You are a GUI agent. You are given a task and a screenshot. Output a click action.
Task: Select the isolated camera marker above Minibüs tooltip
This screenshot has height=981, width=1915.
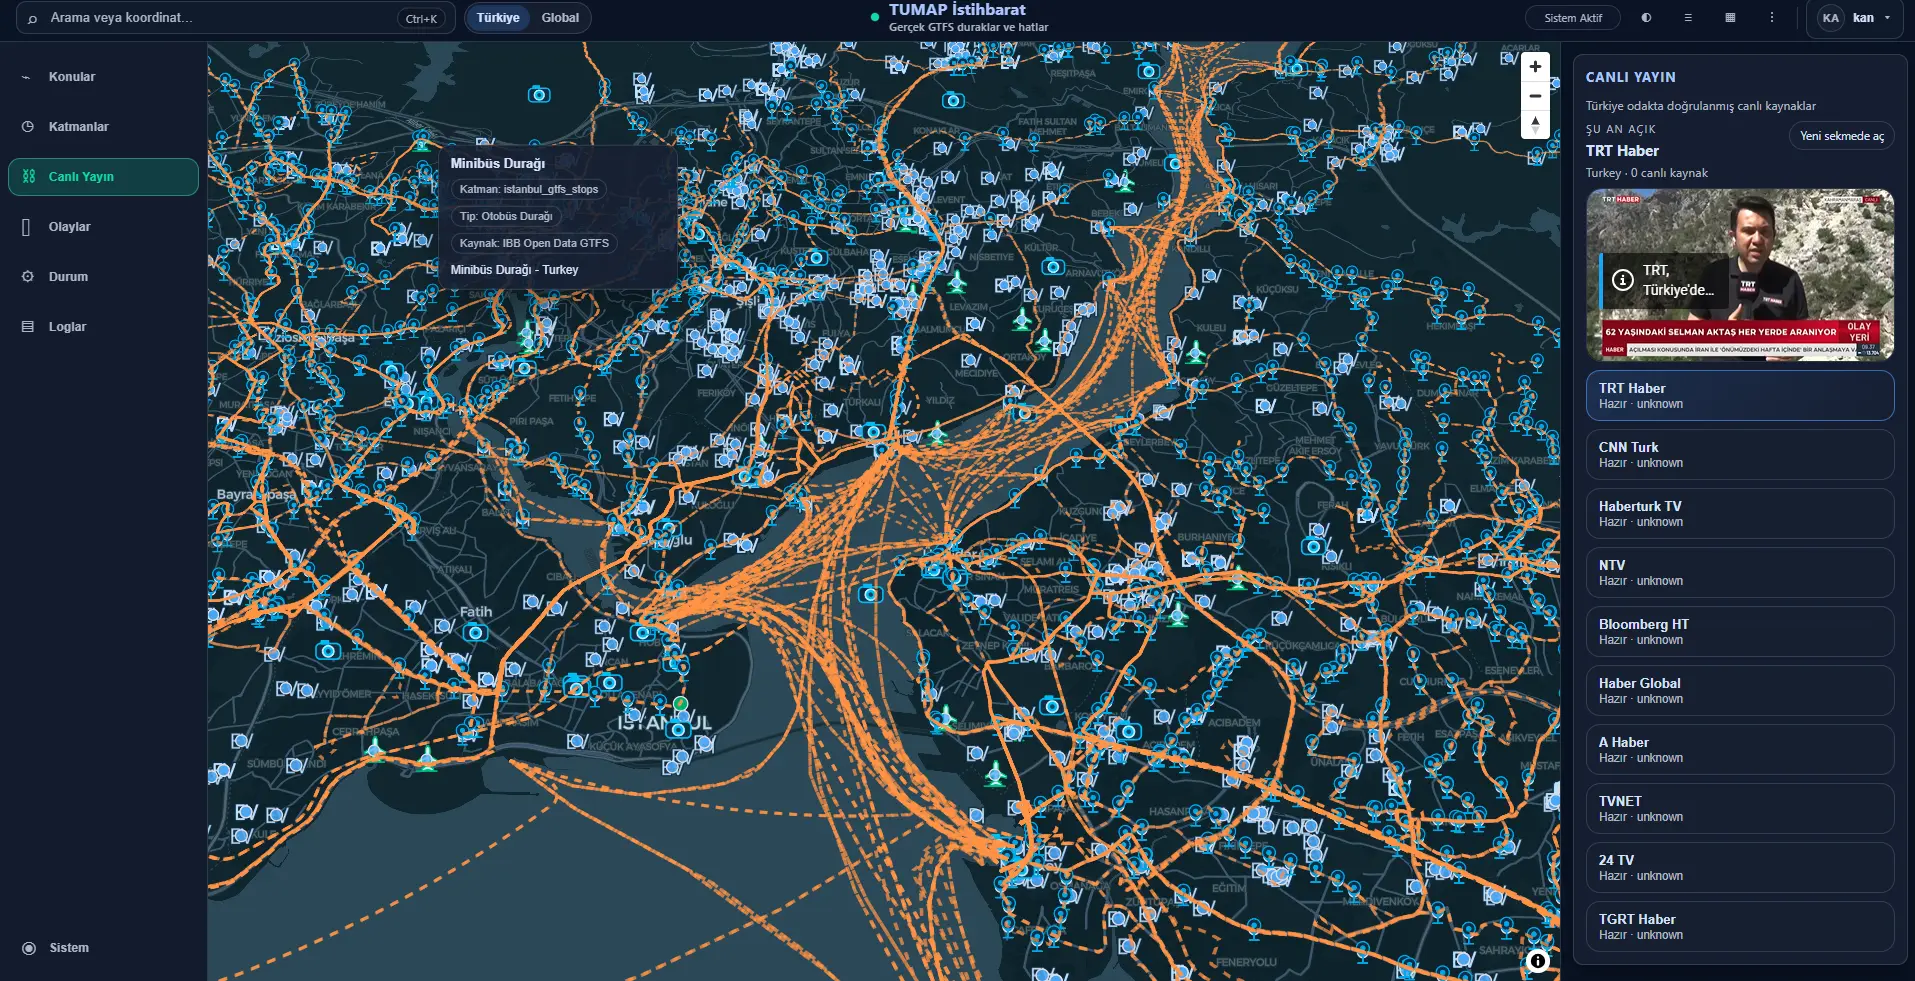pyautogui.click(x=539, y=95)
